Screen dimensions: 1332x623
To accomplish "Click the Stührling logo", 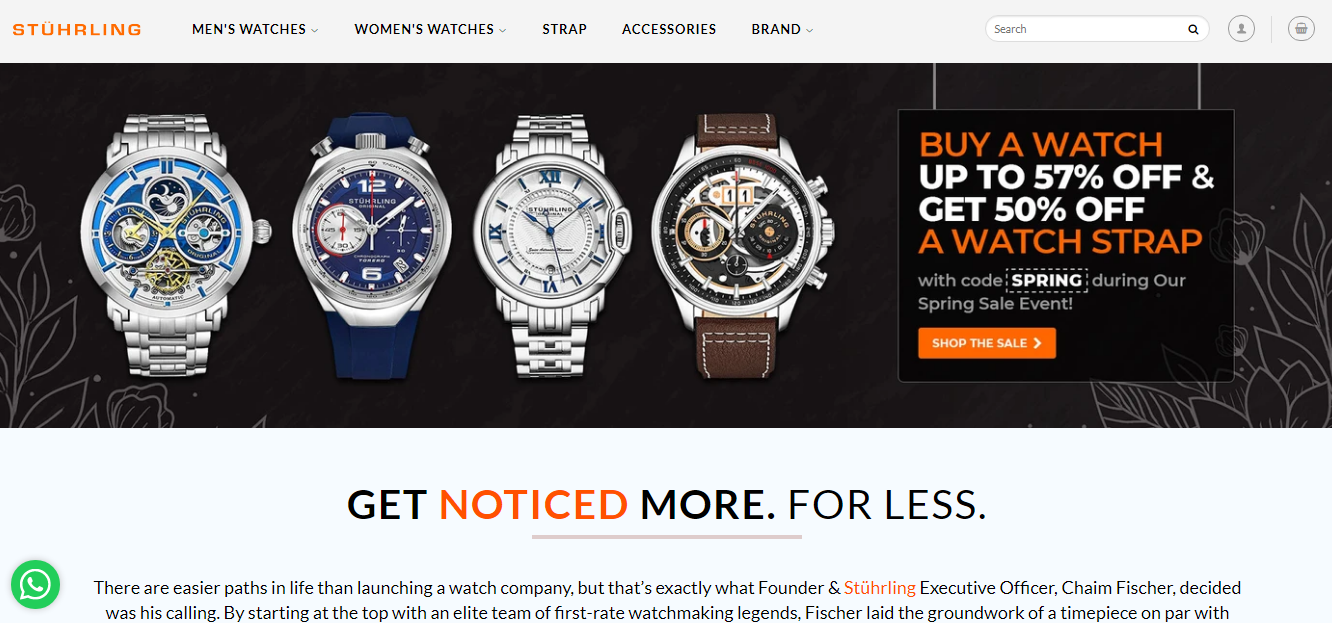I will (x=77, y=29).
